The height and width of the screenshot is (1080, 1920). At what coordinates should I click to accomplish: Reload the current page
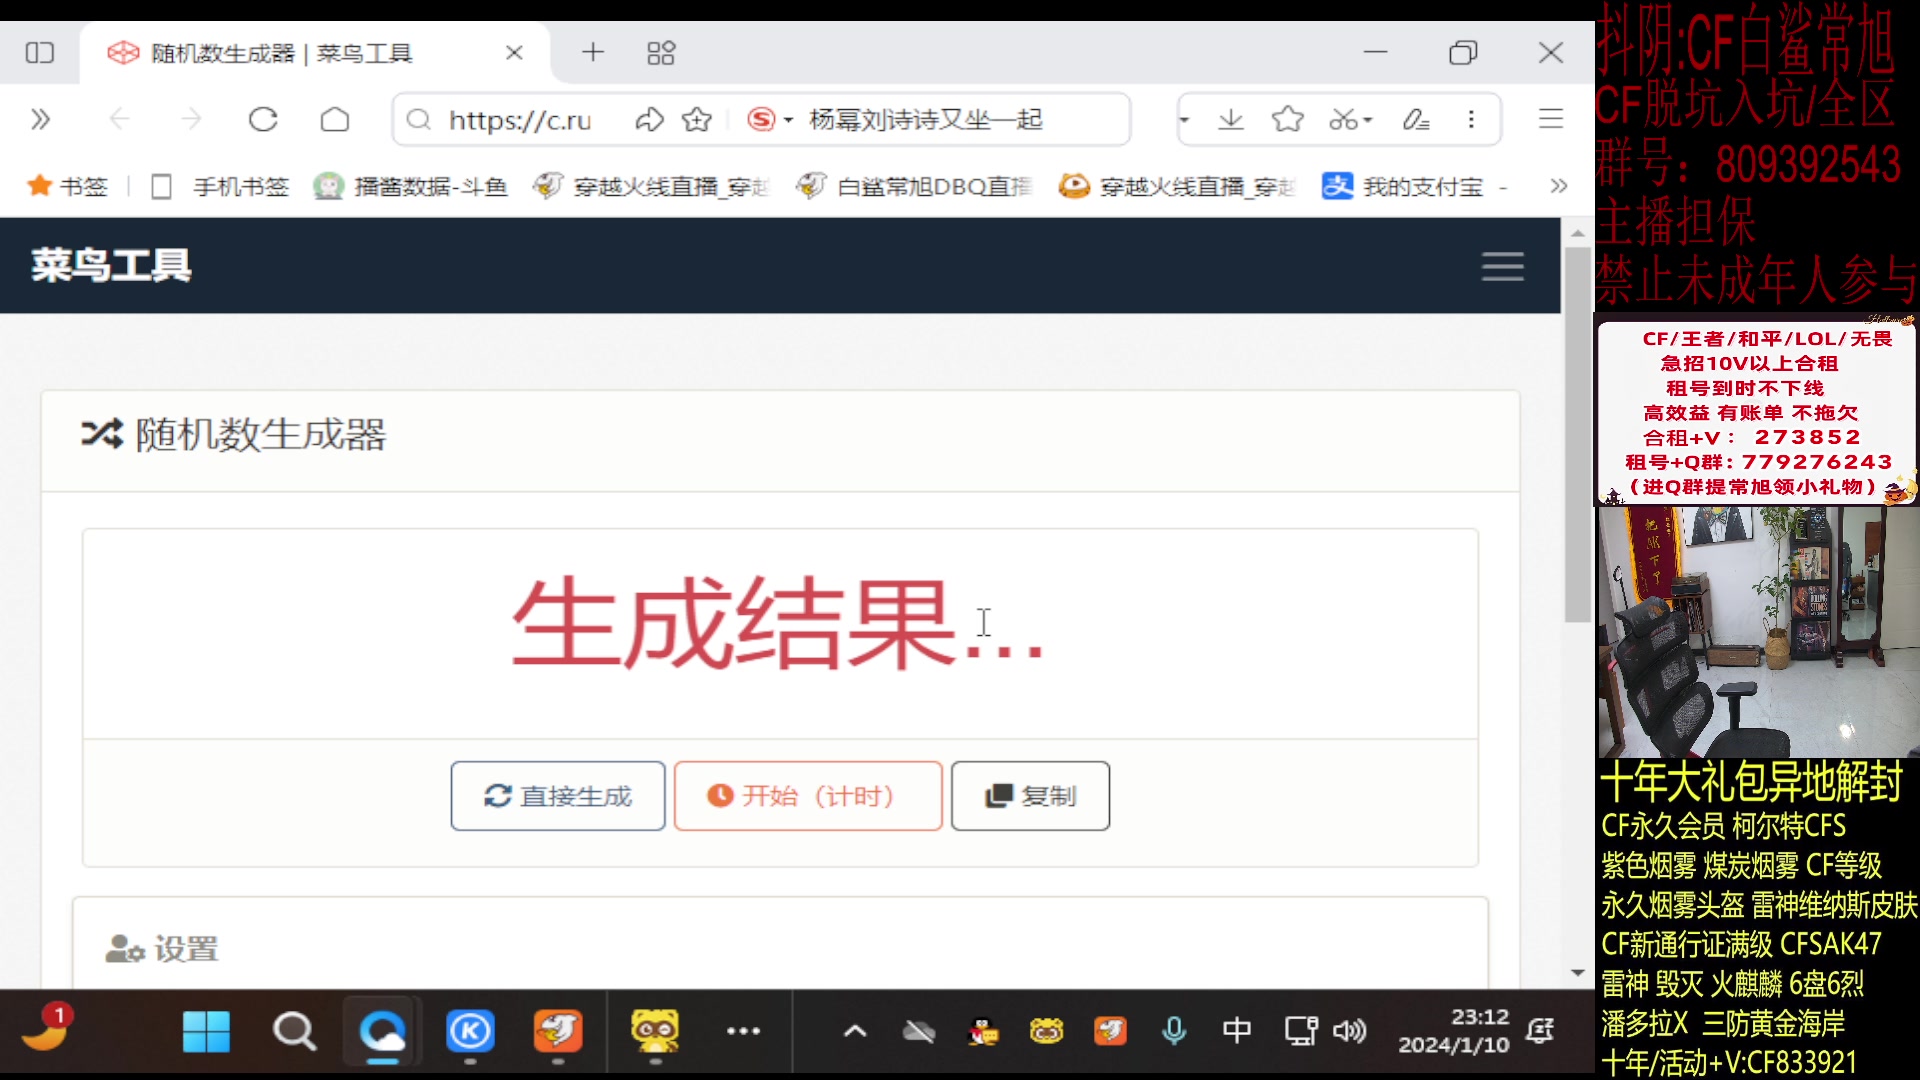tap(263, 119)
